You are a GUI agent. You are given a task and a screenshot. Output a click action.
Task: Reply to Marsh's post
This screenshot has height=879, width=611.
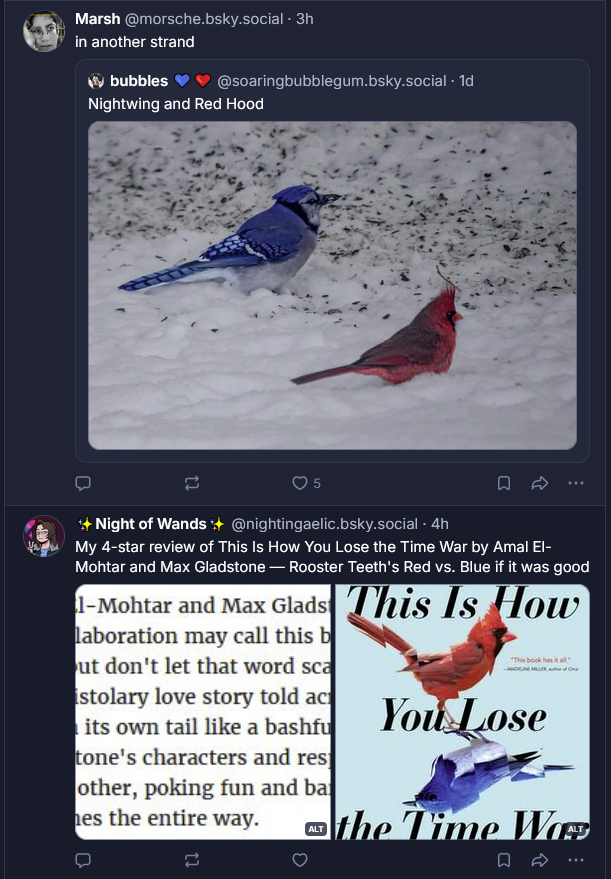(x=84, y=483)
